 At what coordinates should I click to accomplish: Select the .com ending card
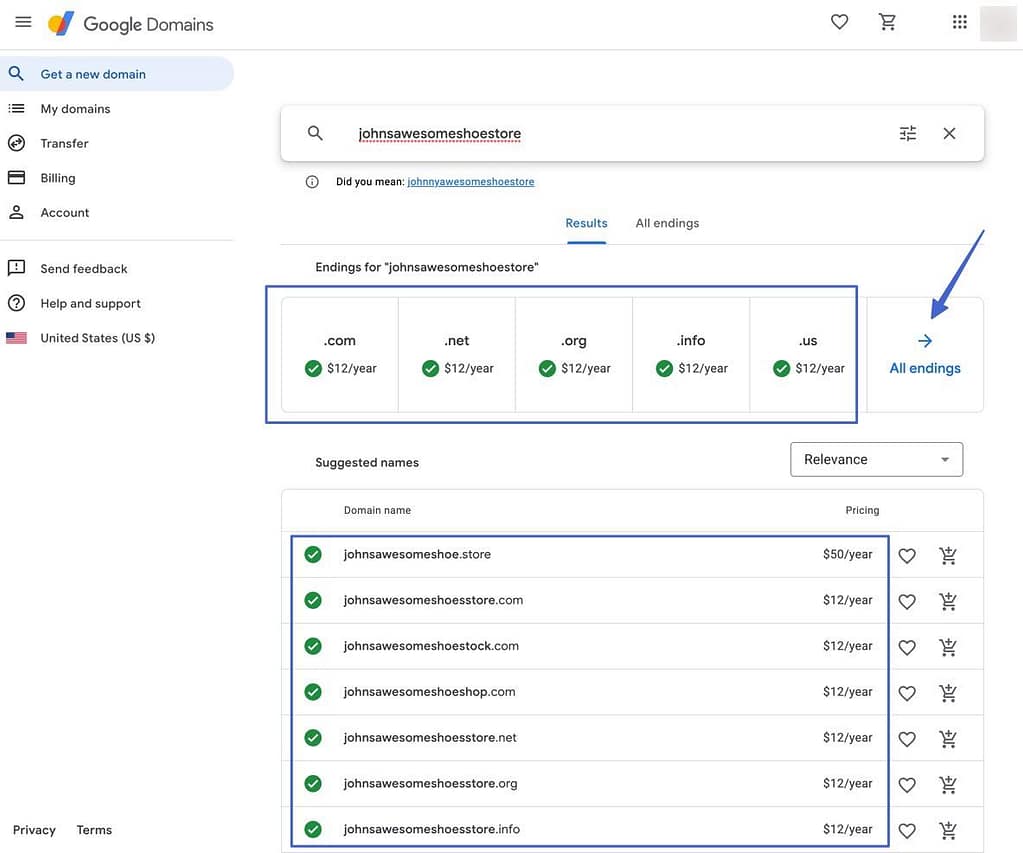[340, 354]
